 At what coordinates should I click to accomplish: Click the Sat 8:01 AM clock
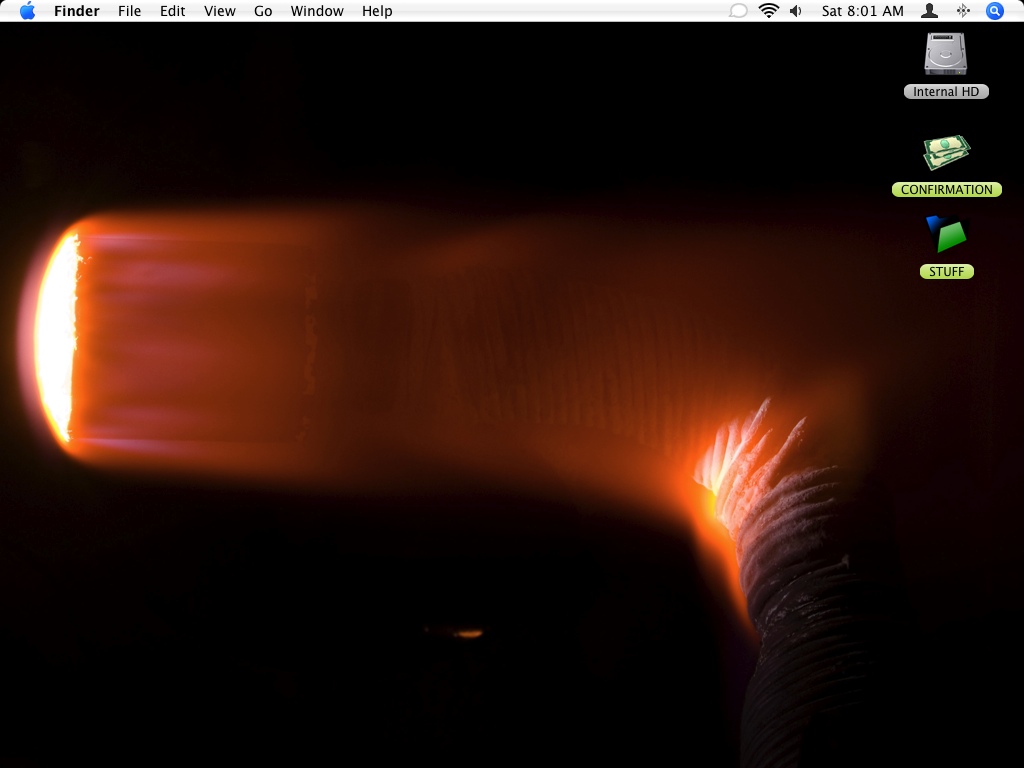click(863, 11)
